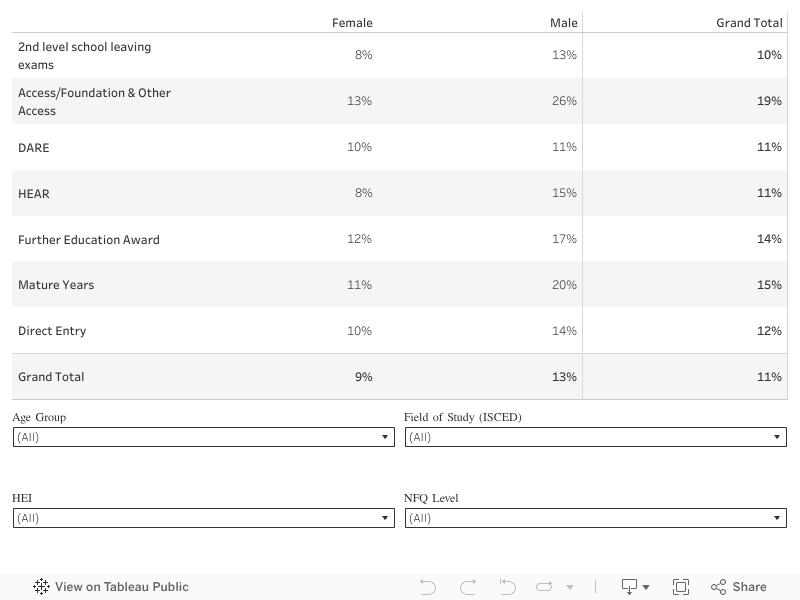Select the Female column header
This screenshot has height=600, width=800.
[352, 23]
